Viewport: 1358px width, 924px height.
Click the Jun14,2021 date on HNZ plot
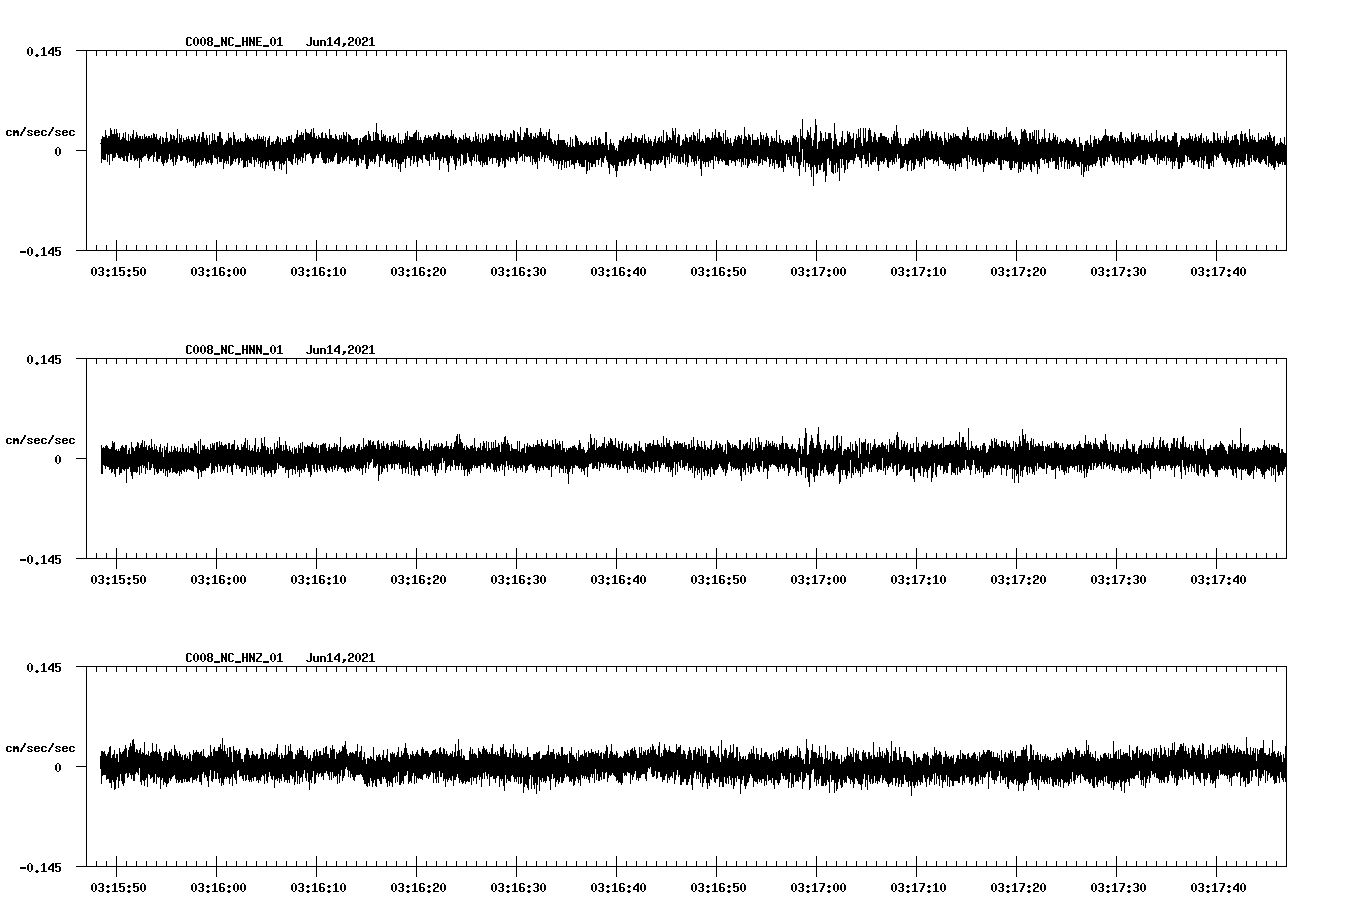(341, 658)
